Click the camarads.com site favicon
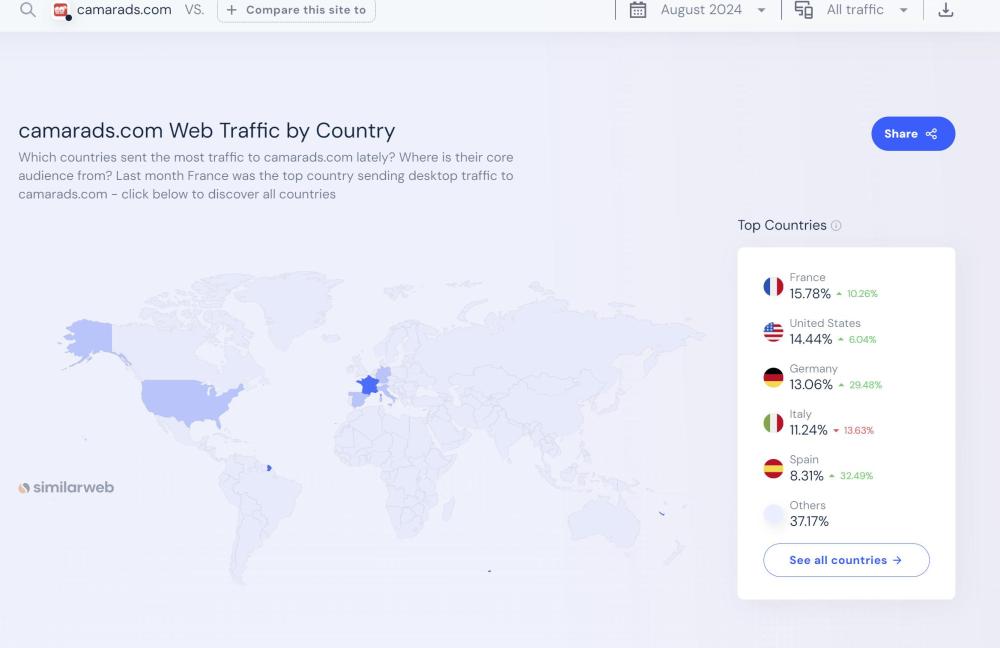1000x648 pixels. [61, 11]
